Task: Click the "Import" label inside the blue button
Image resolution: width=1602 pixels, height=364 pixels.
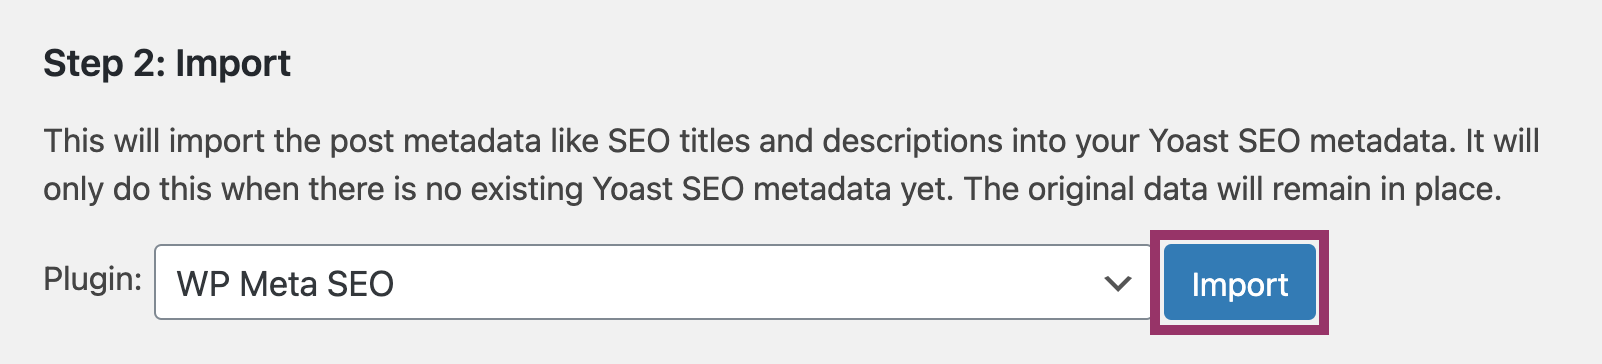Action: (1240, 285)
